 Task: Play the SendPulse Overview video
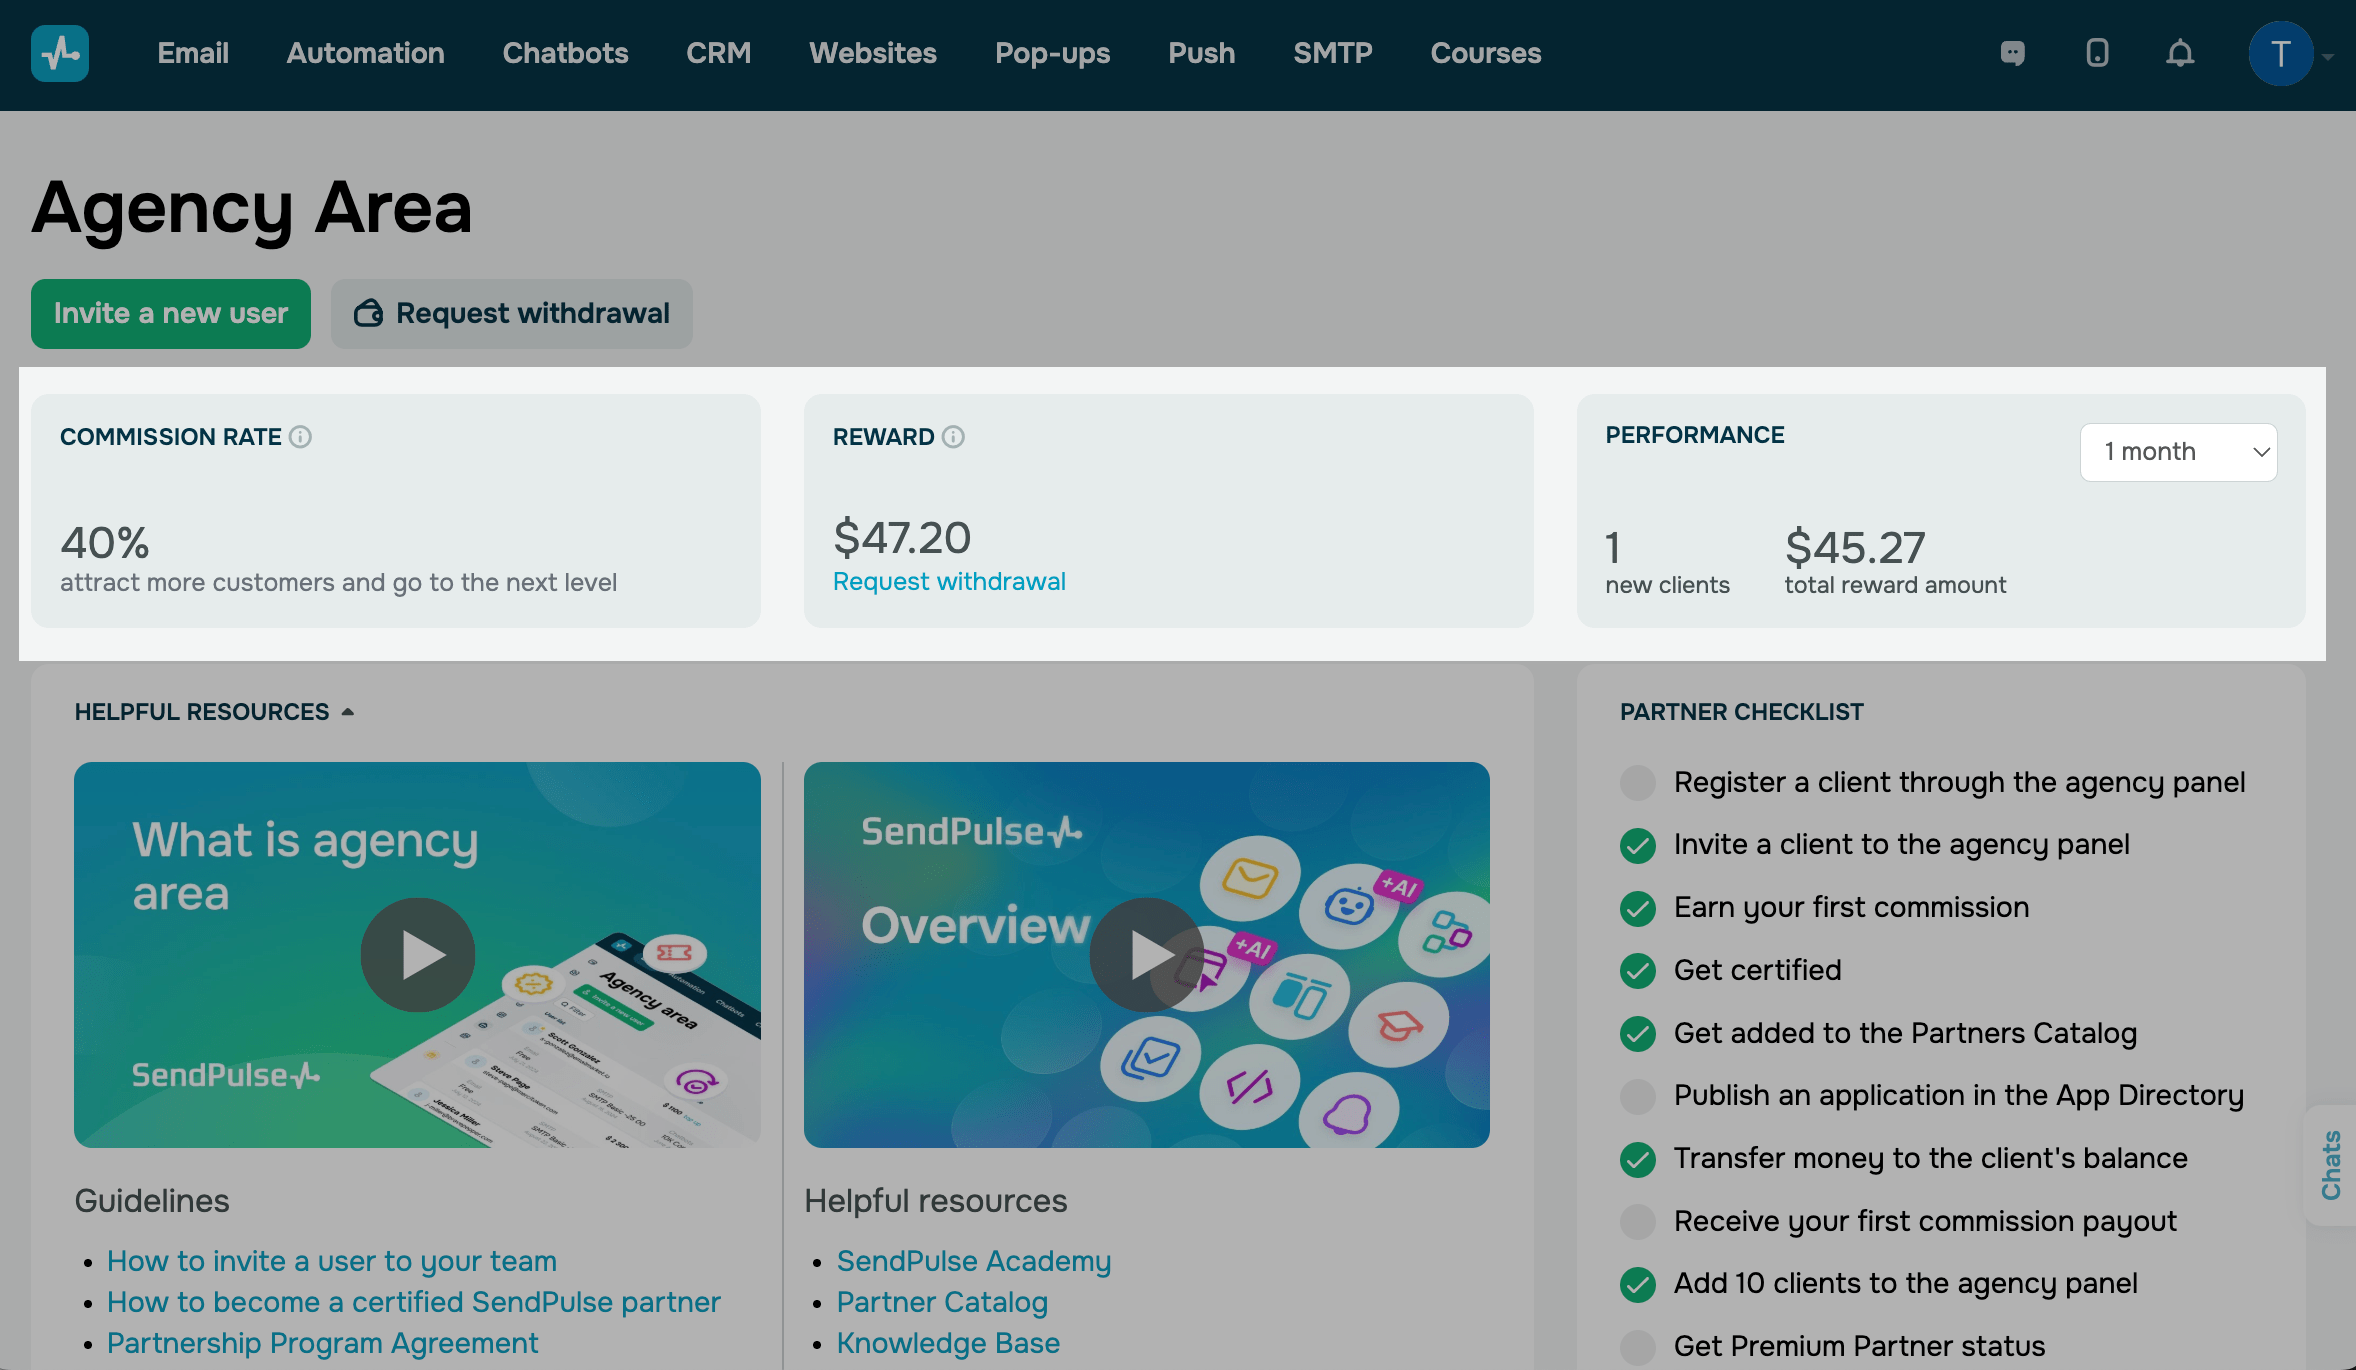click(1147, 954)
